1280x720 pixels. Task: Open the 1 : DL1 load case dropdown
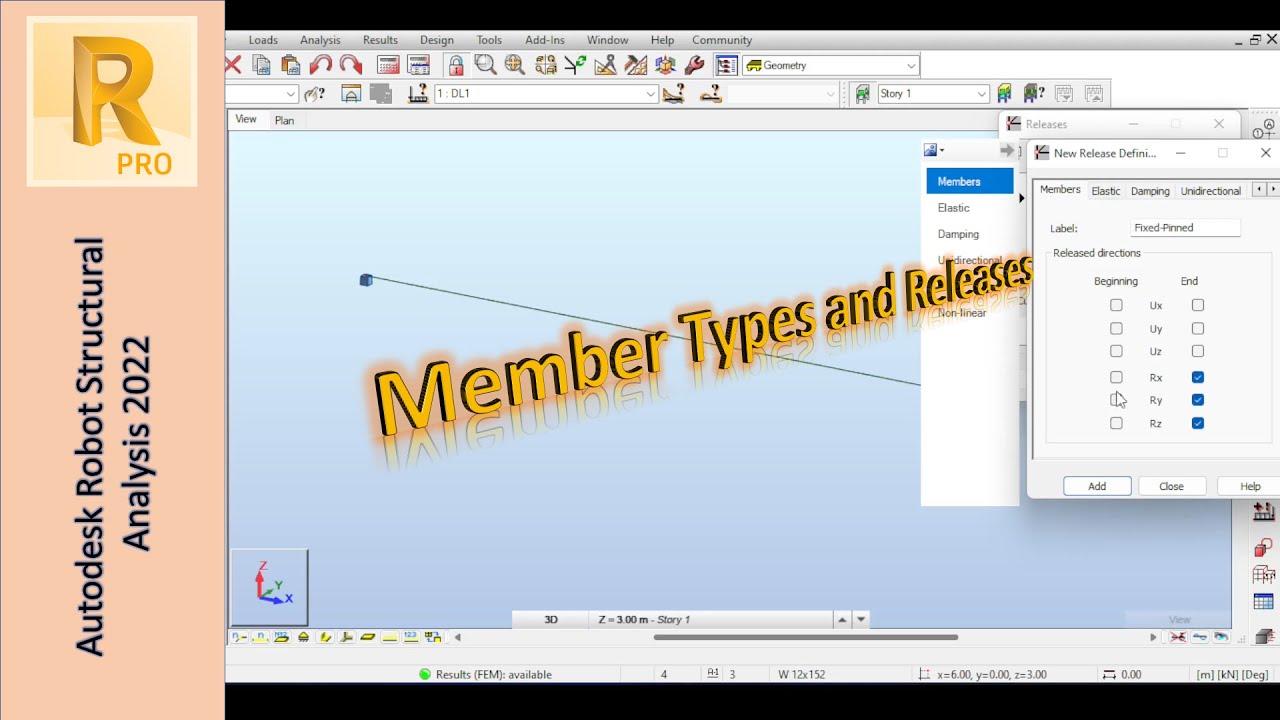[x=650, y=94]
